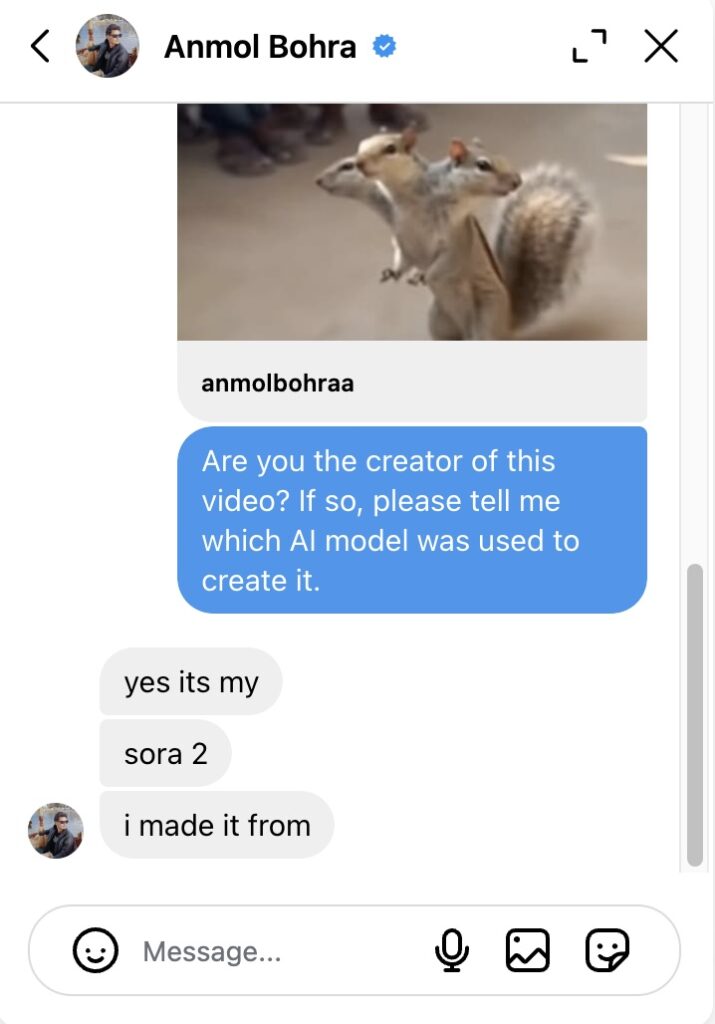715x1024 pixels.
Task: Open the anmolbohraa username link
Action: 278,383
